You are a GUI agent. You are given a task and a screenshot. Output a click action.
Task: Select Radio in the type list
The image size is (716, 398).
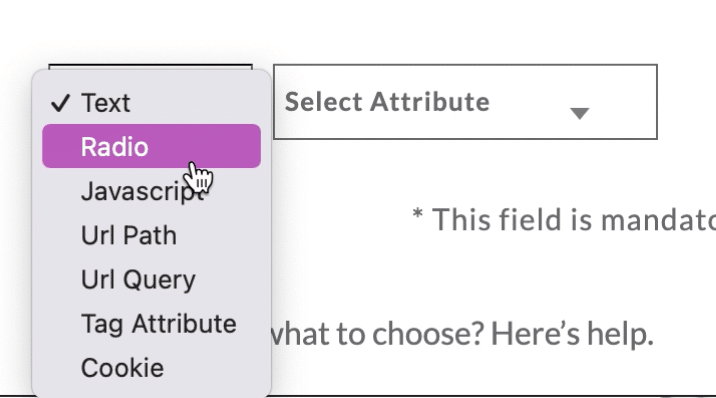[151, 146]
